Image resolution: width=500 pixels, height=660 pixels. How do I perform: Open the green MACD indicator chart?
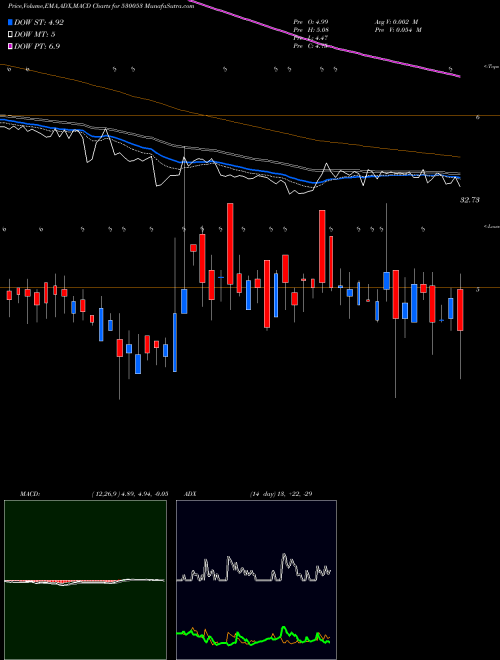click(85, 580)
